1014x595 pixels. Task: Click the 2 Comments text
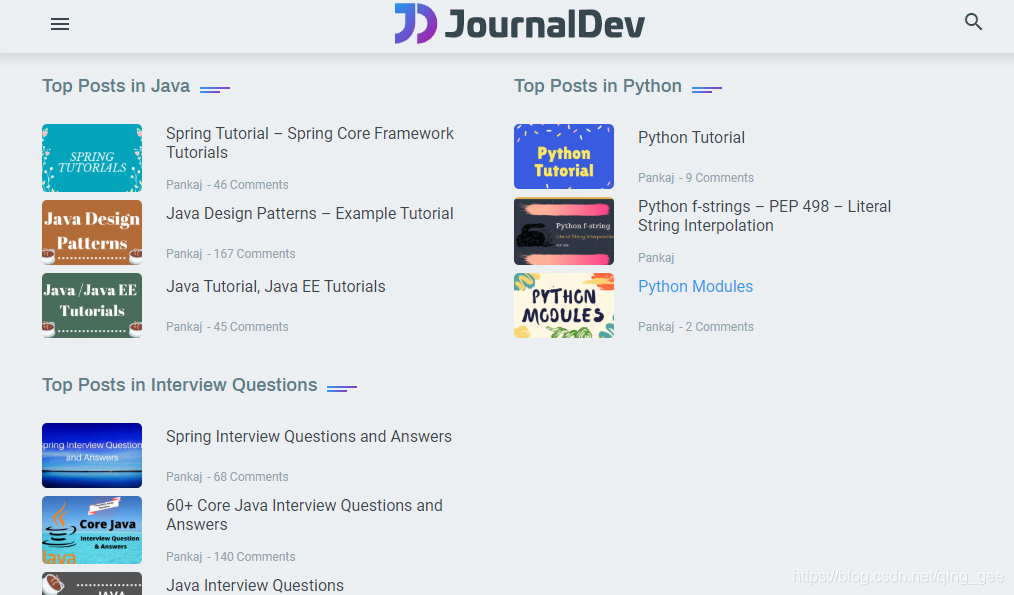point(720,327)
